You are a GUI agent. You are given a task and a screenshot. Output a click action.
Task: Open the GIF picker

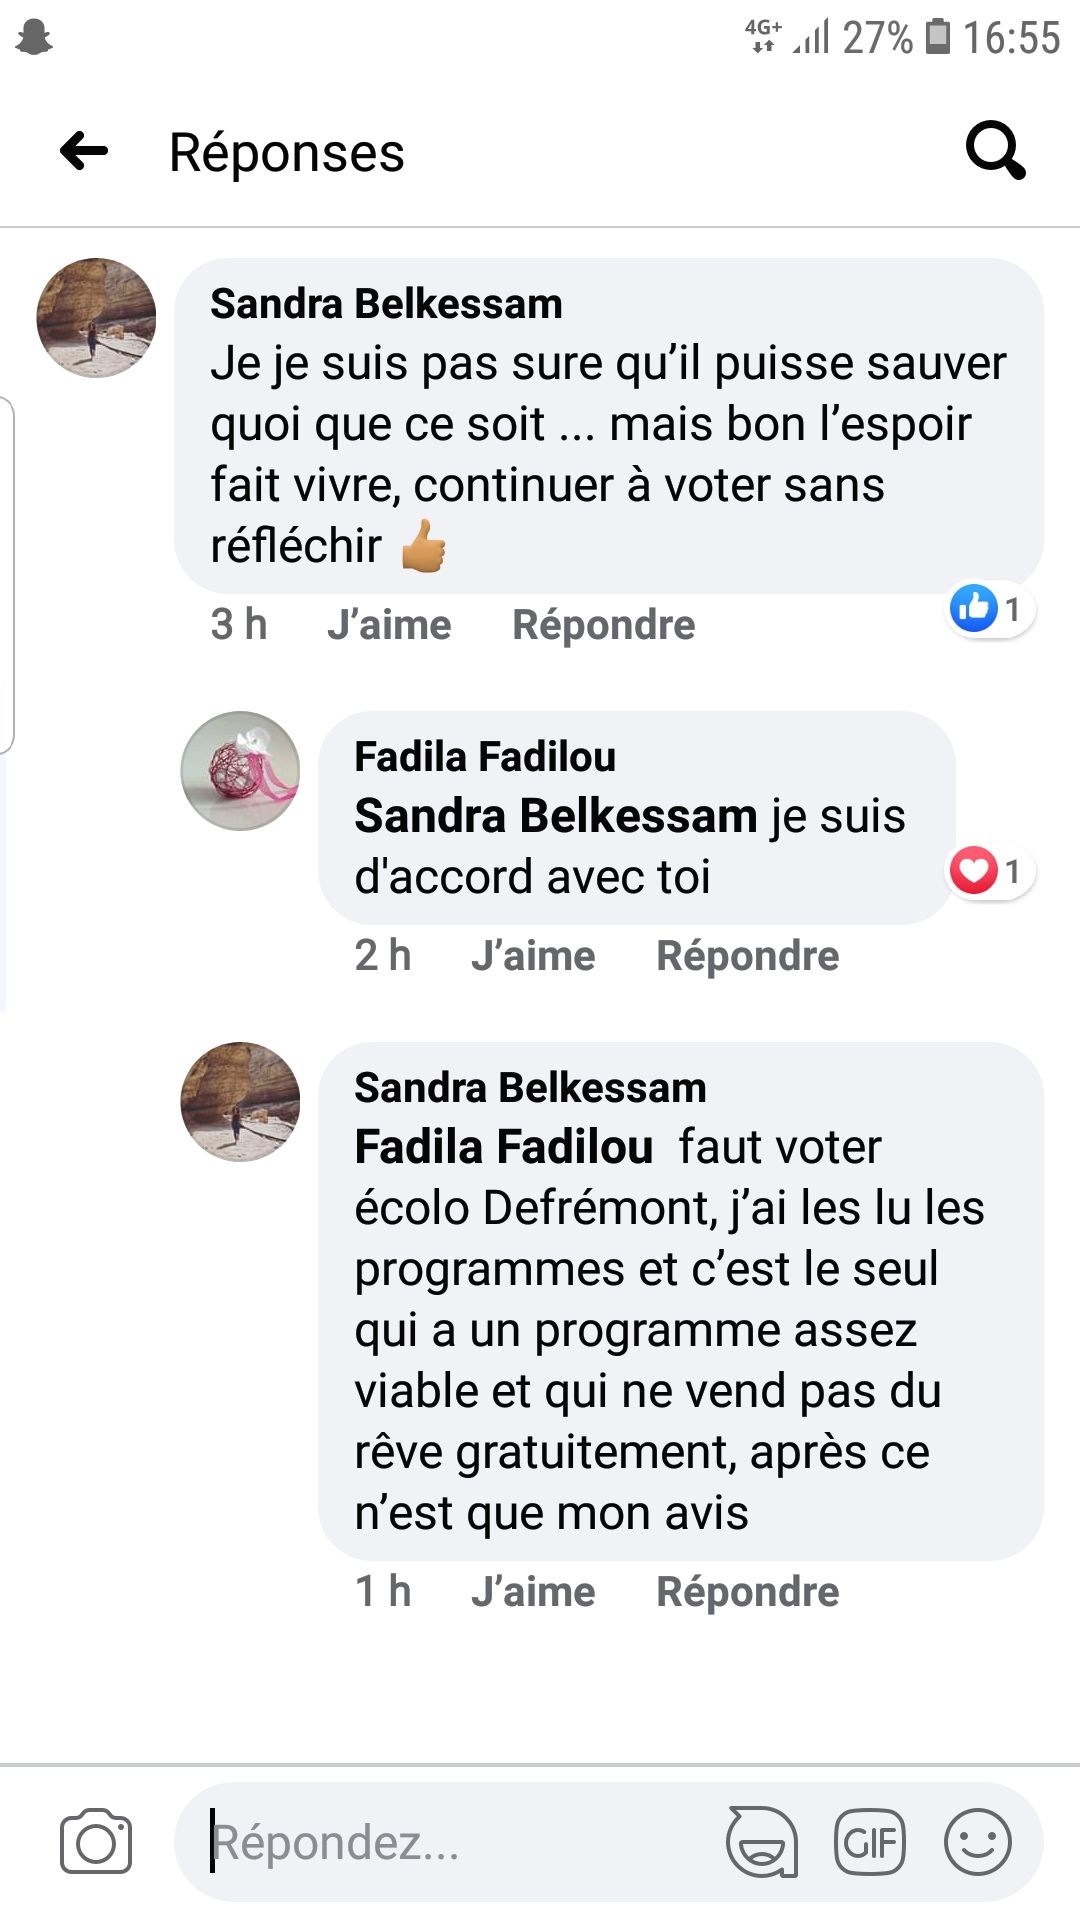click(870, 1842)
